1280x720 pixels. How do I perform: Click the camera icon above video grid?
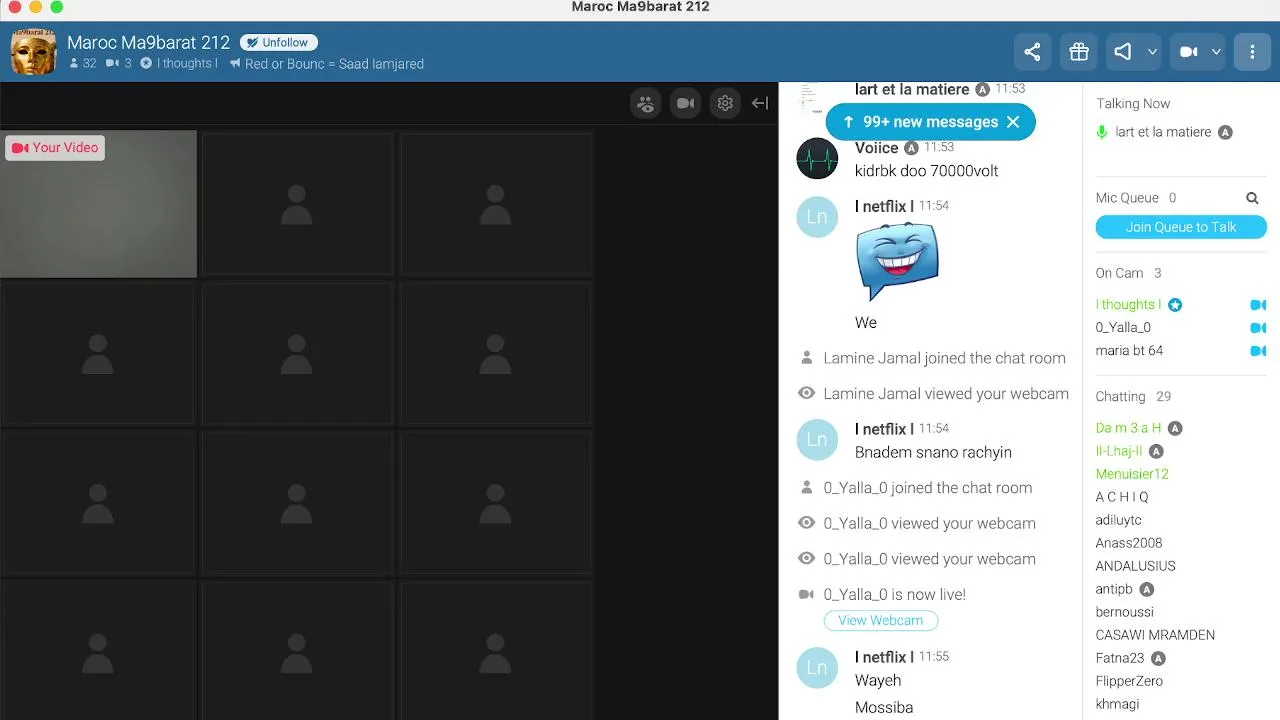[685, 103]
